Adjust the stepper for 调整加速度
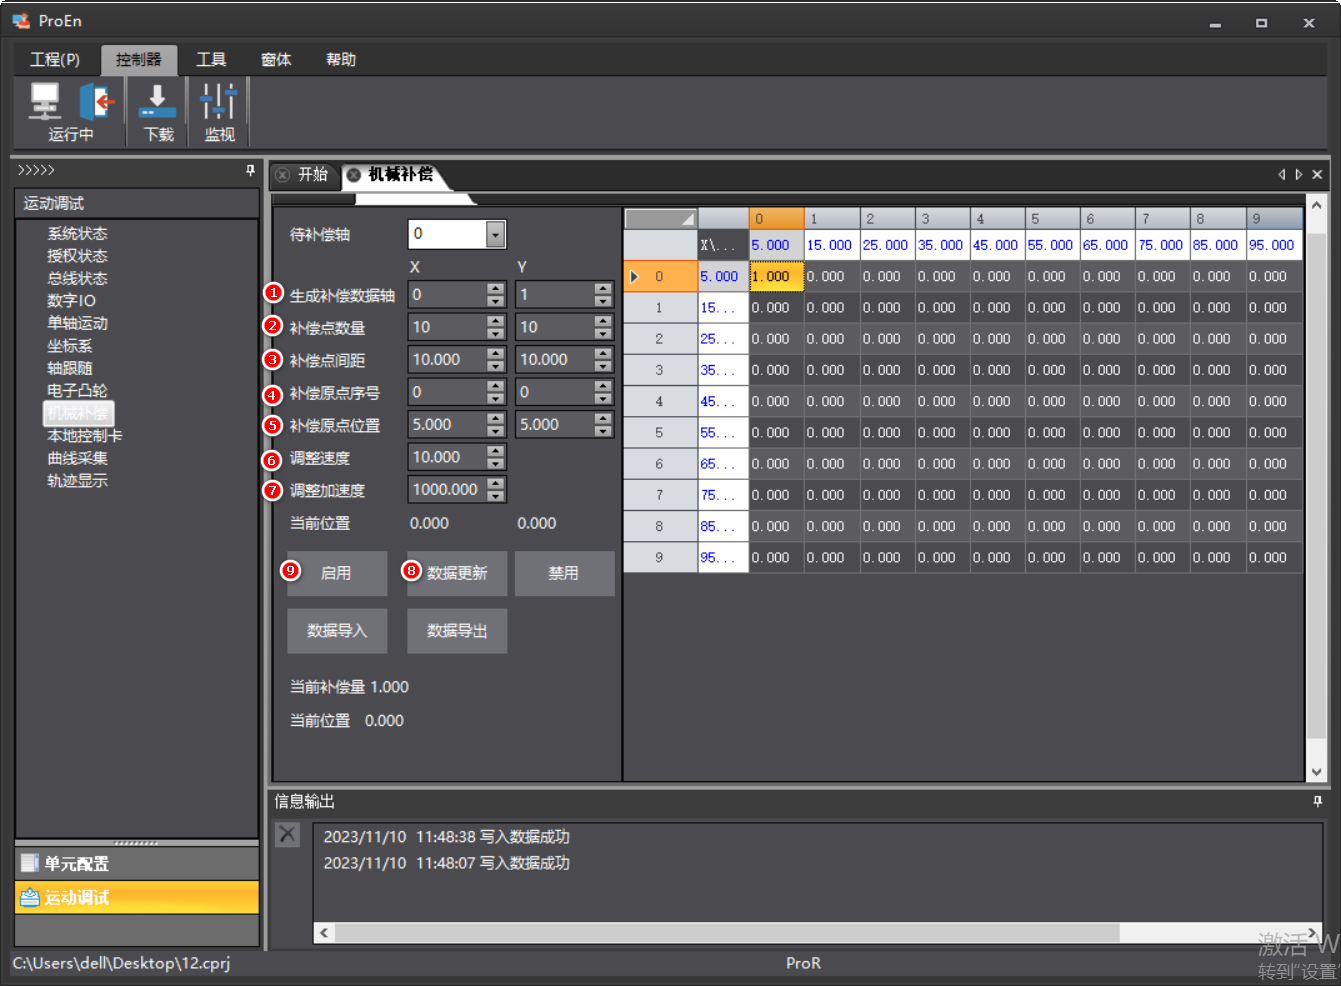The image size is (1341, 986). point(496,490)
